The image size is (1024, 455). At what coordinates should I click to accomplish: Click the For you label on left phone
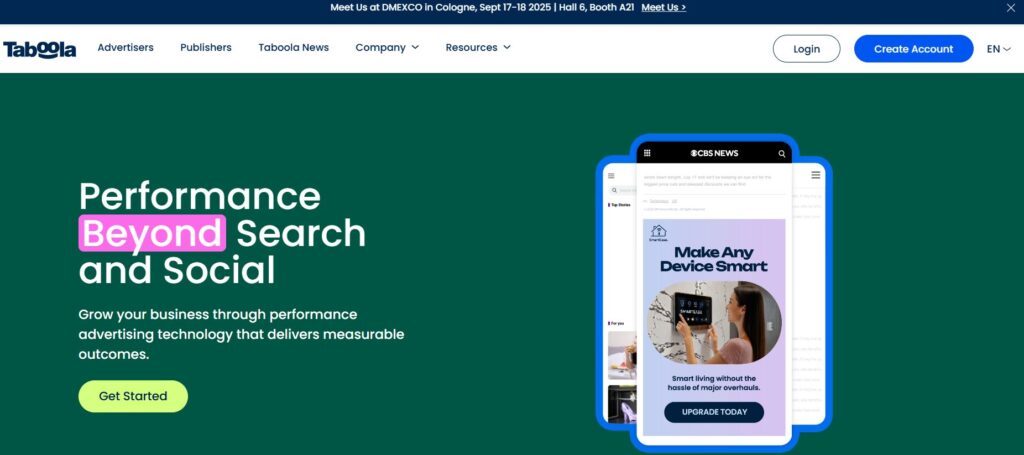[x=616, y=323]
